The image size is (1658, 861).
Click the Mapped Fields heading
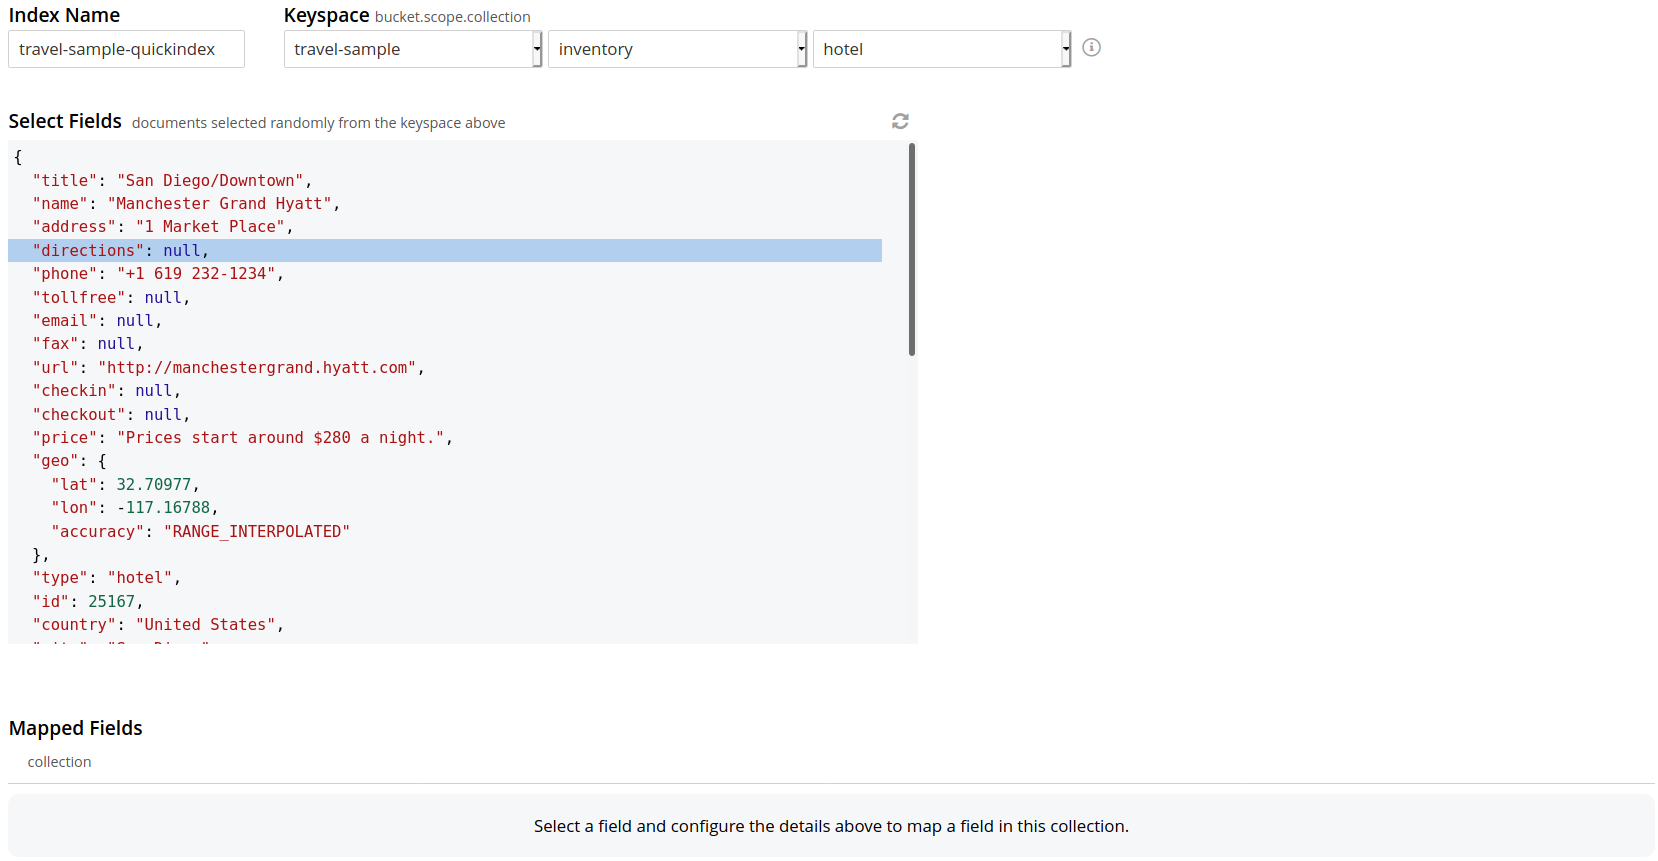coord(76,728)
